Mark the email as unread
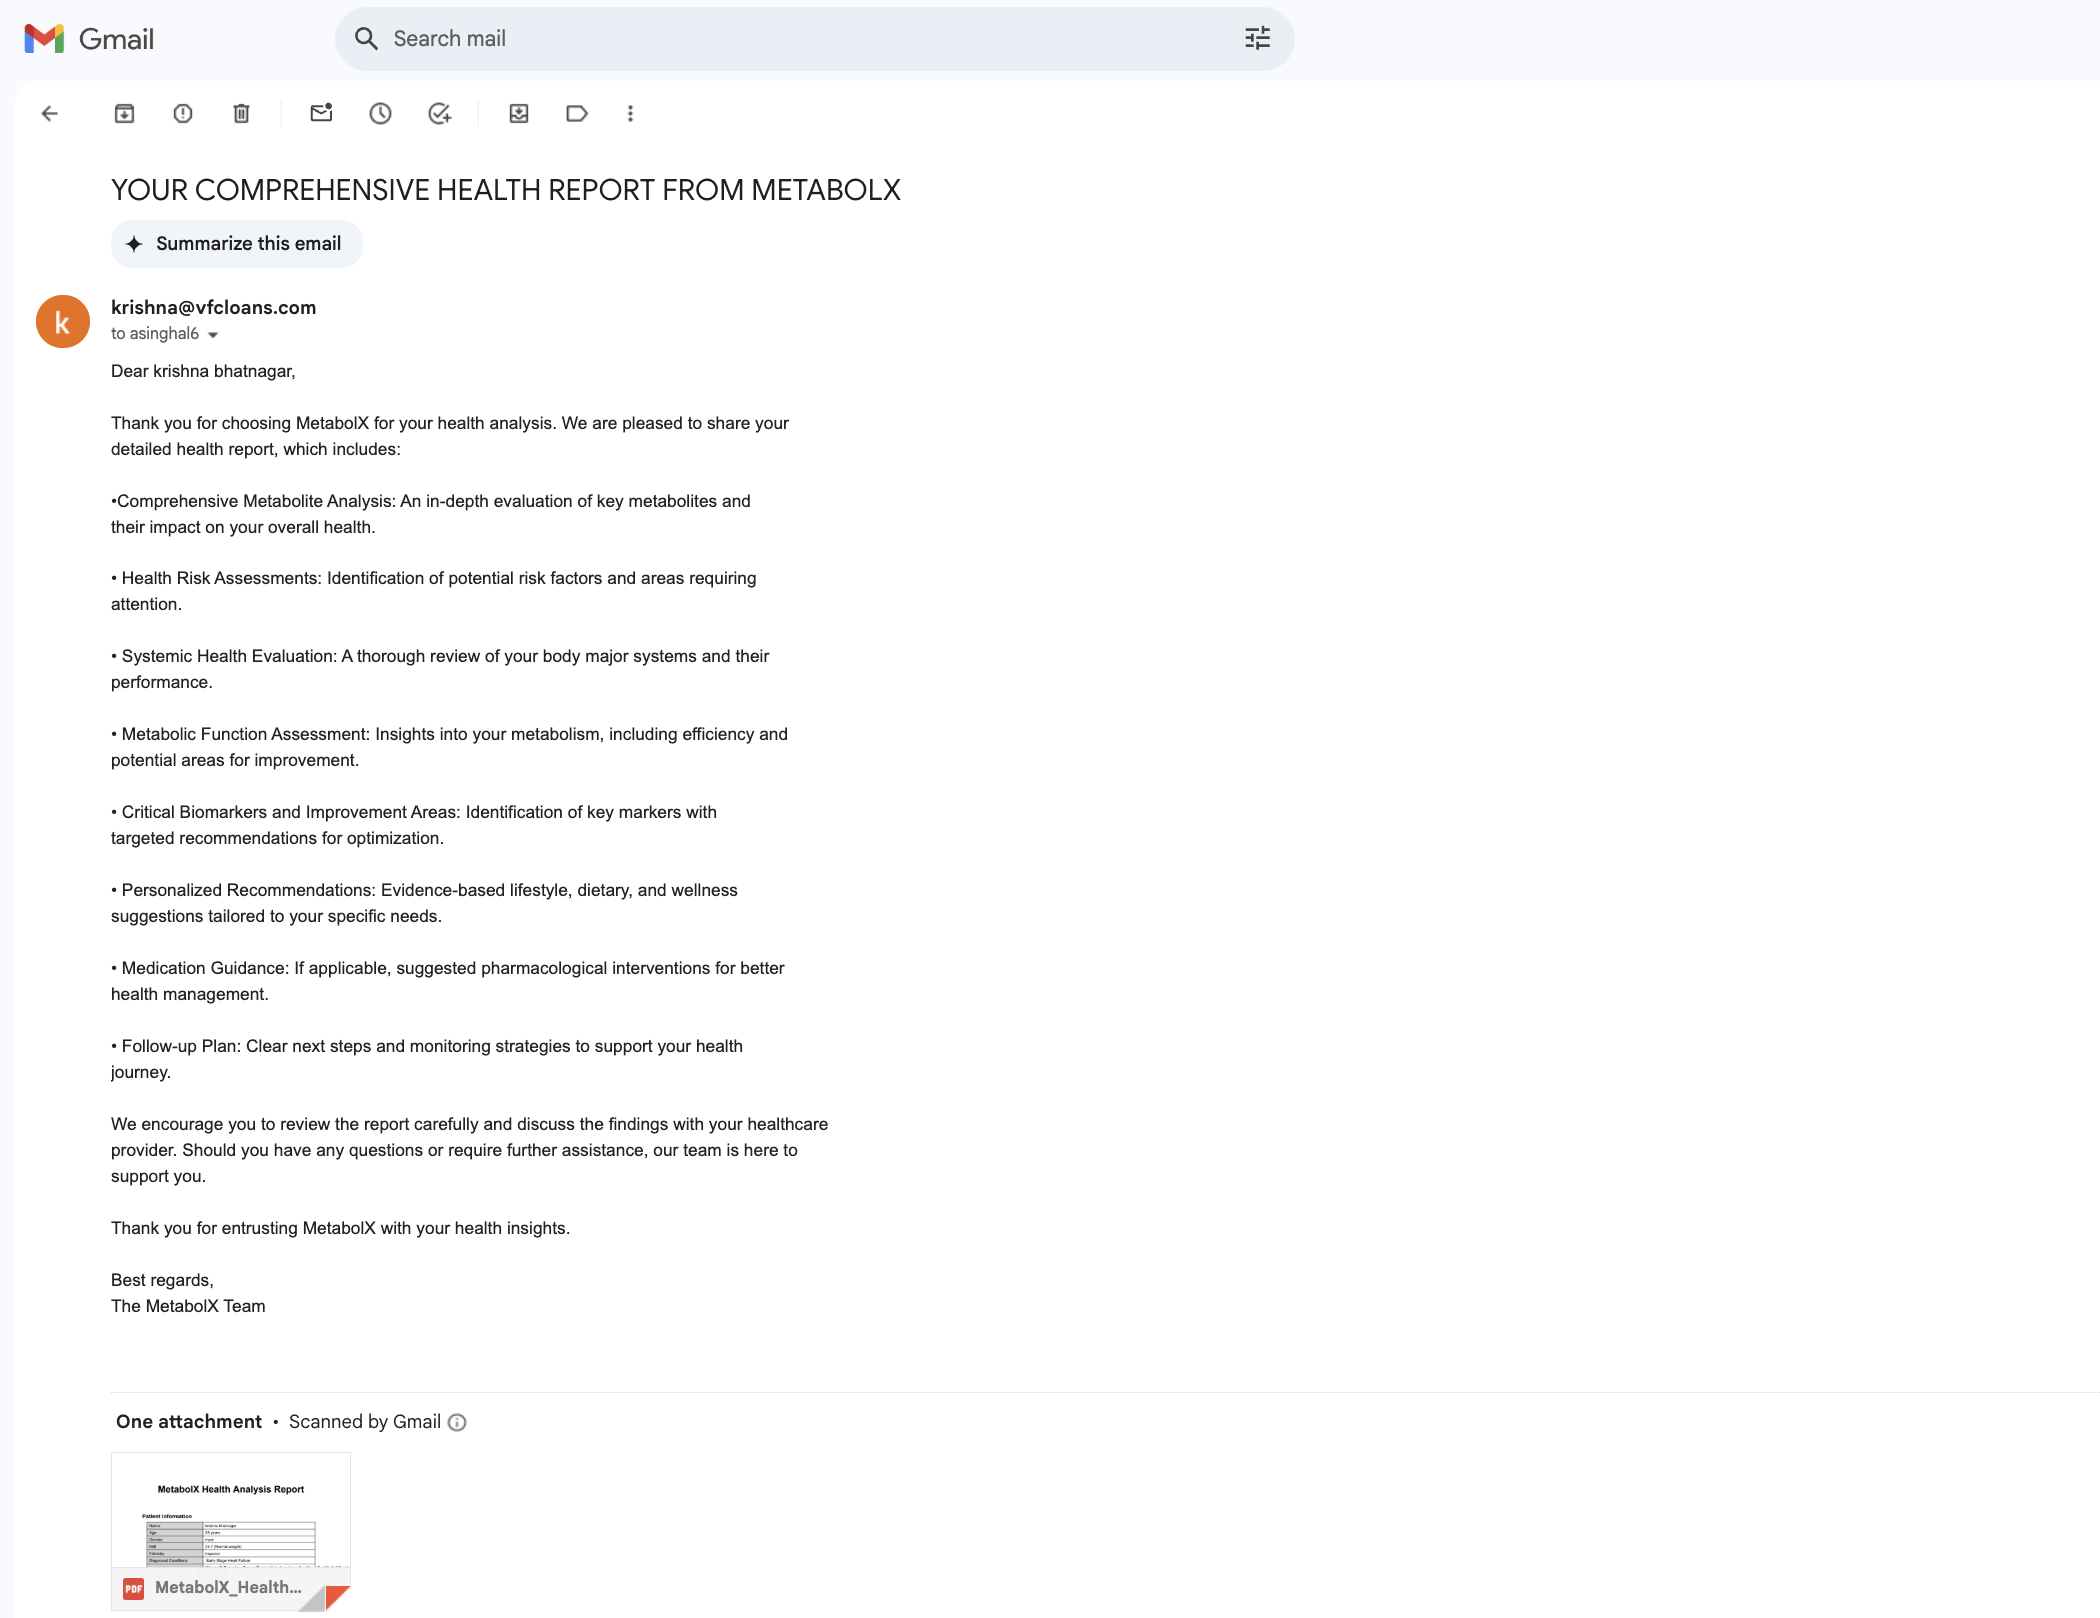2100x1618 pixels. (x=321, y=114)
